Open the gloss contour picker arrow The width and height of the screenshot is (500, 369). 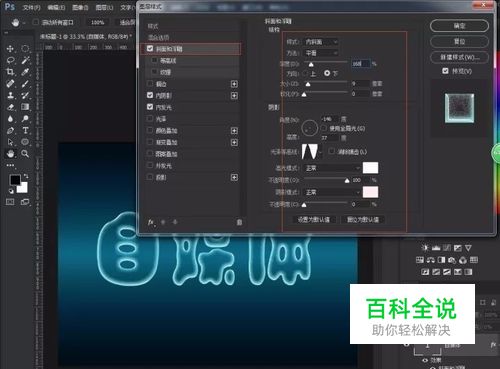point(321,152)
